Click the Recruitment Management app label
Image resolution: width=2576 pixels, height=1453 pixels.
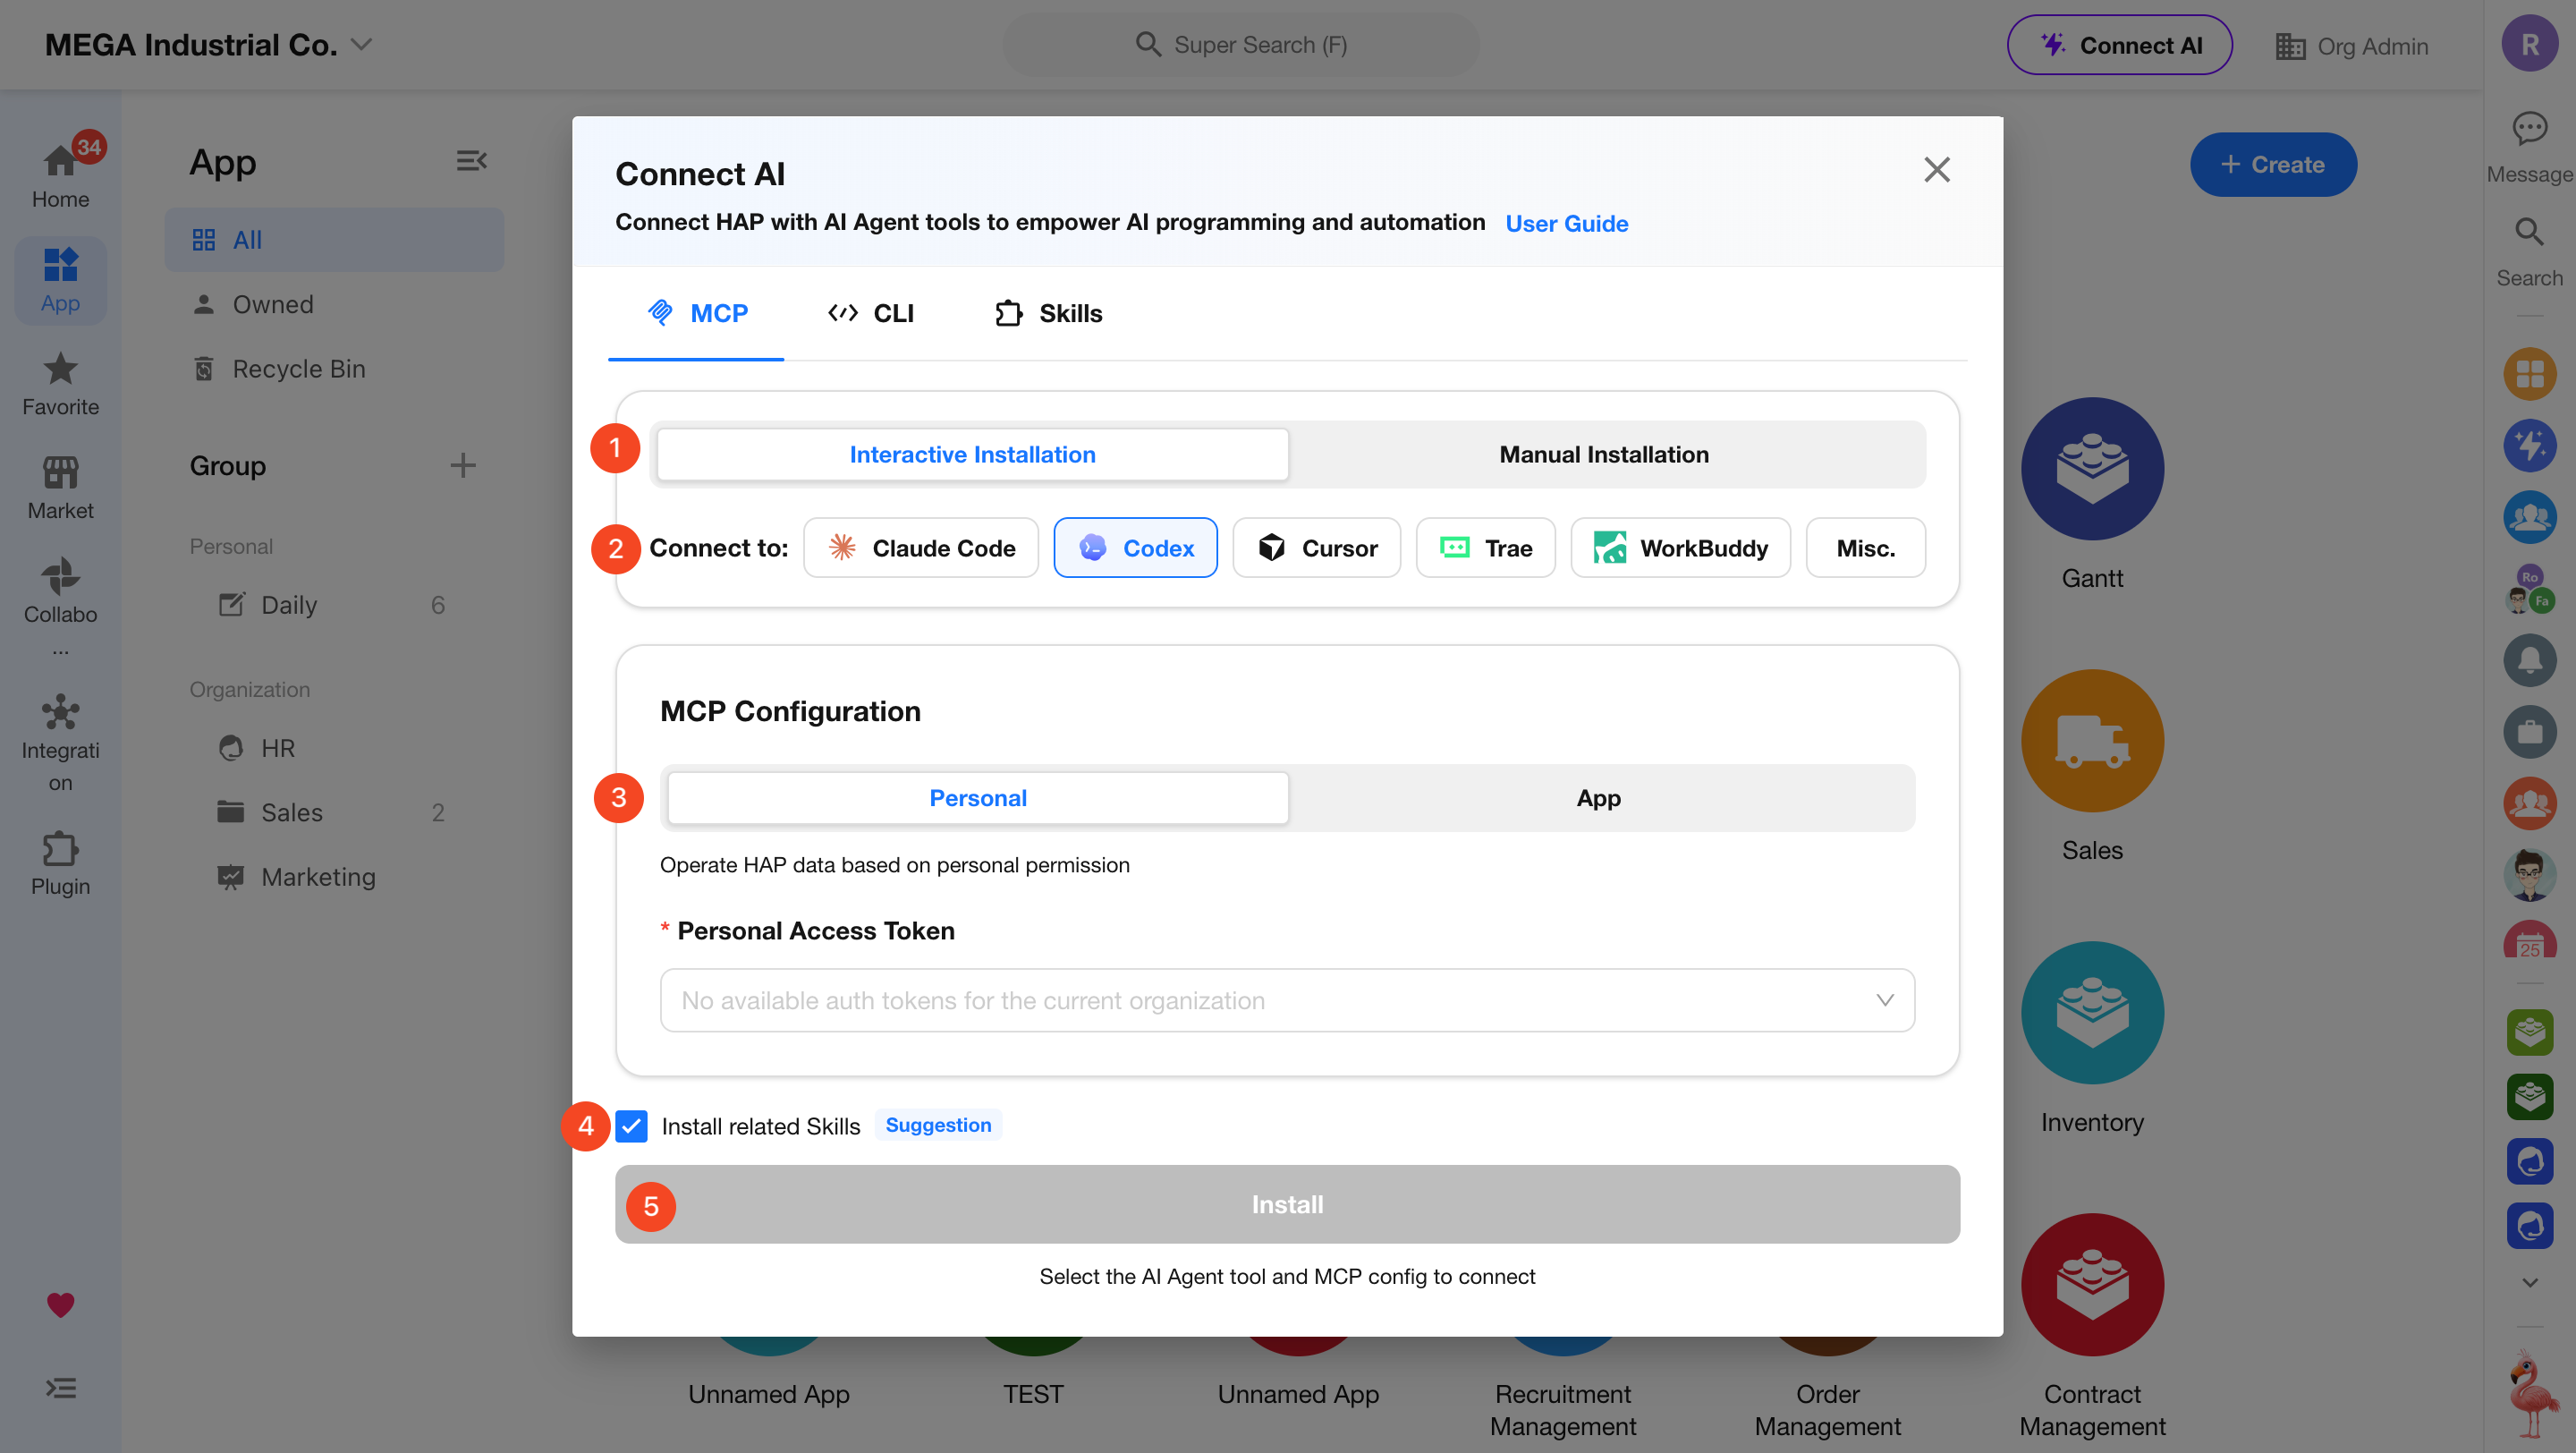click(1563, 1410)
